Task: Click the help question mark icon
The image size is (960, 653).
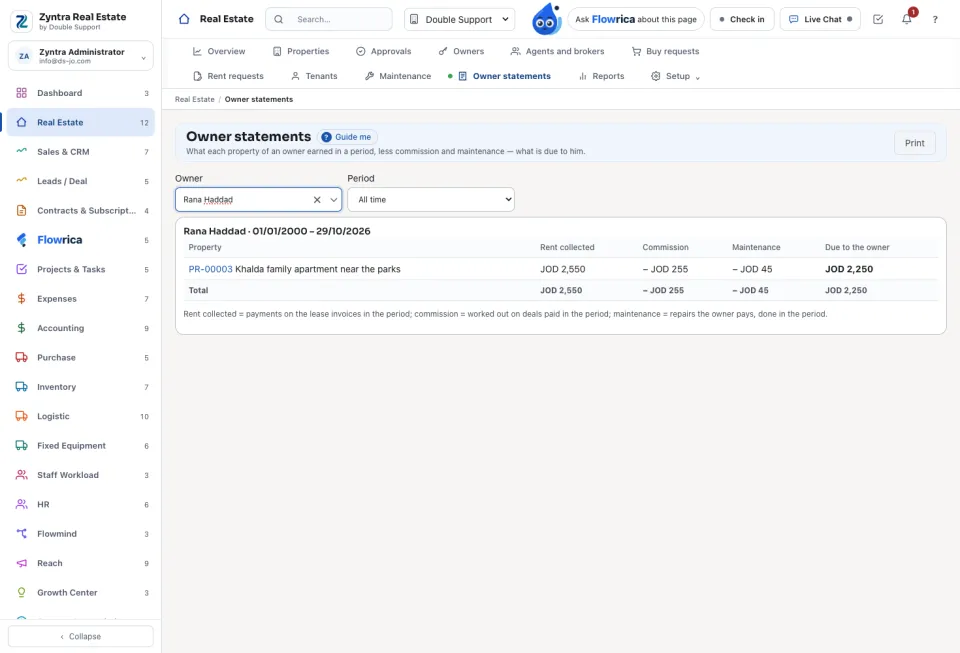Action: pos(935,20)
